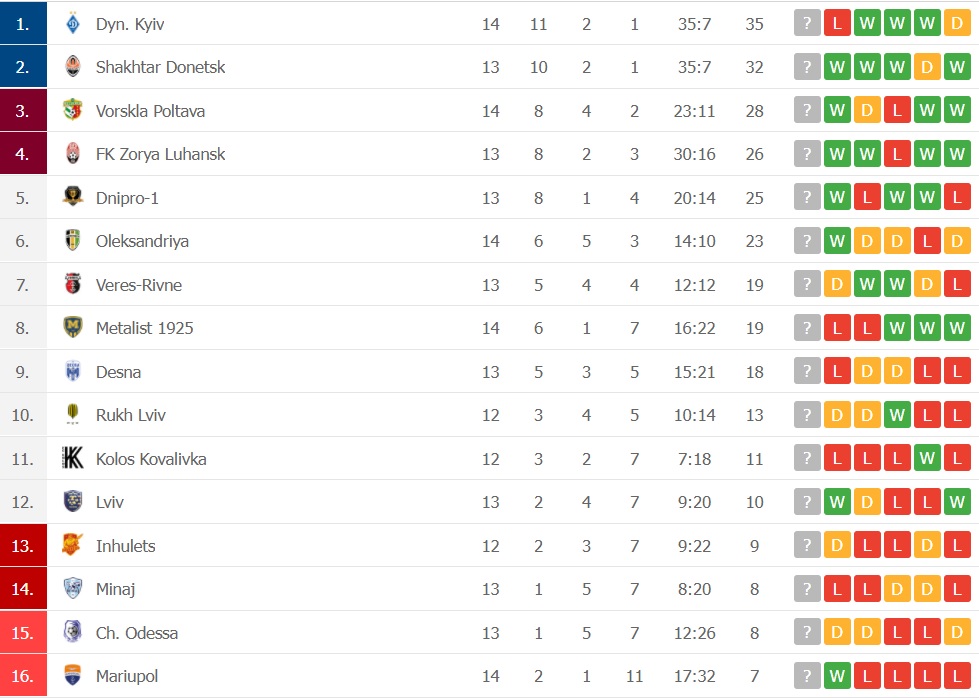Click the Inhulets orange team crest
The image size is (979, 698).
(x=72, y=546)
